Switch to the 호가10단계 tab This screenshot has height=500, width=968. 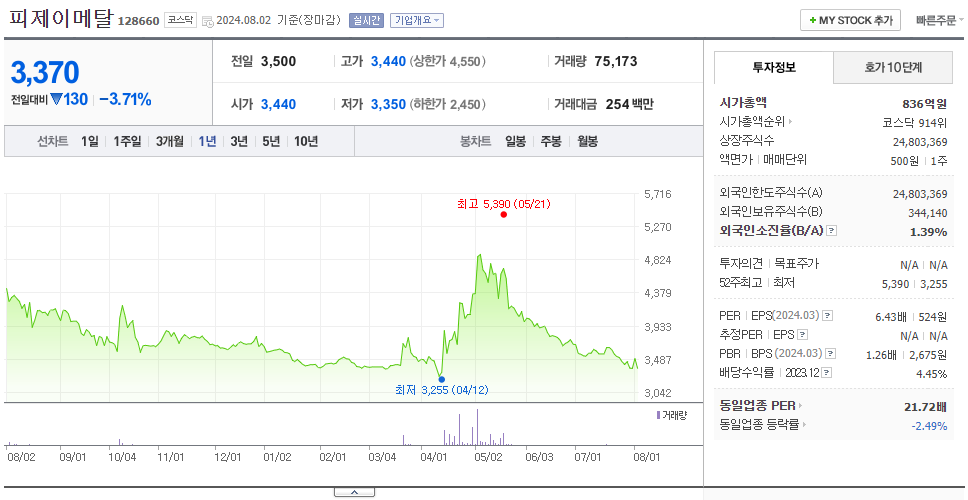(893, 67)
